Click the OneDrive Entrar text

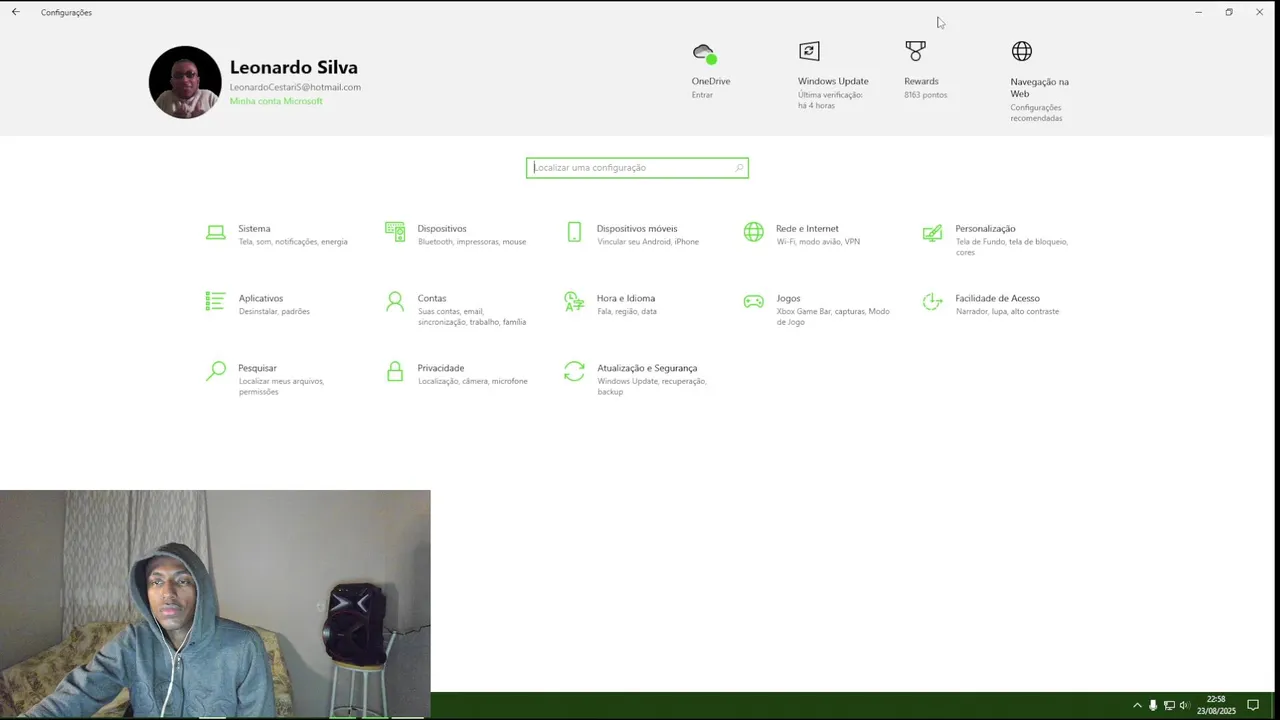(x=702, y=95)
